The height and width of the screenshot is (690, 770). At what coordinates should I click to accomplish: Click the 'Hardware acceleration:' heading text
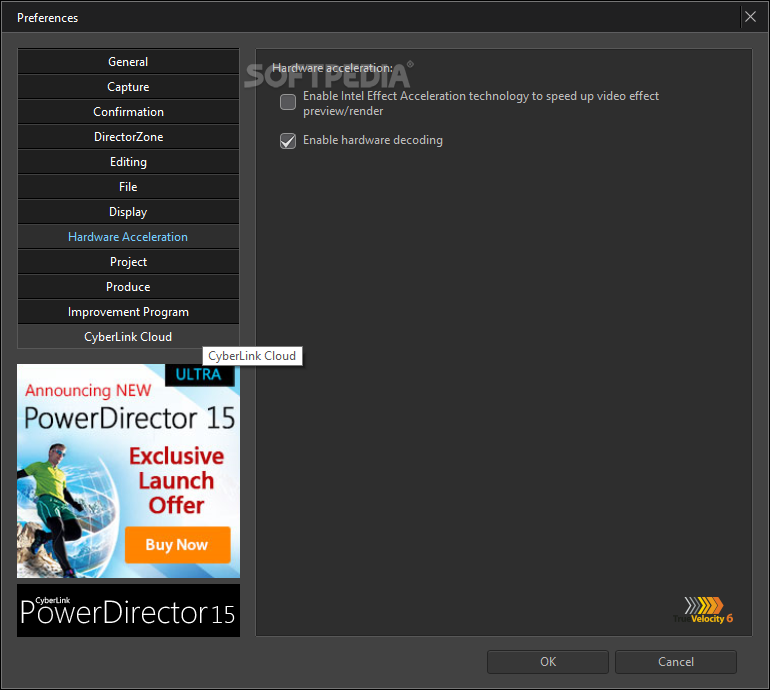coord(332,68)
